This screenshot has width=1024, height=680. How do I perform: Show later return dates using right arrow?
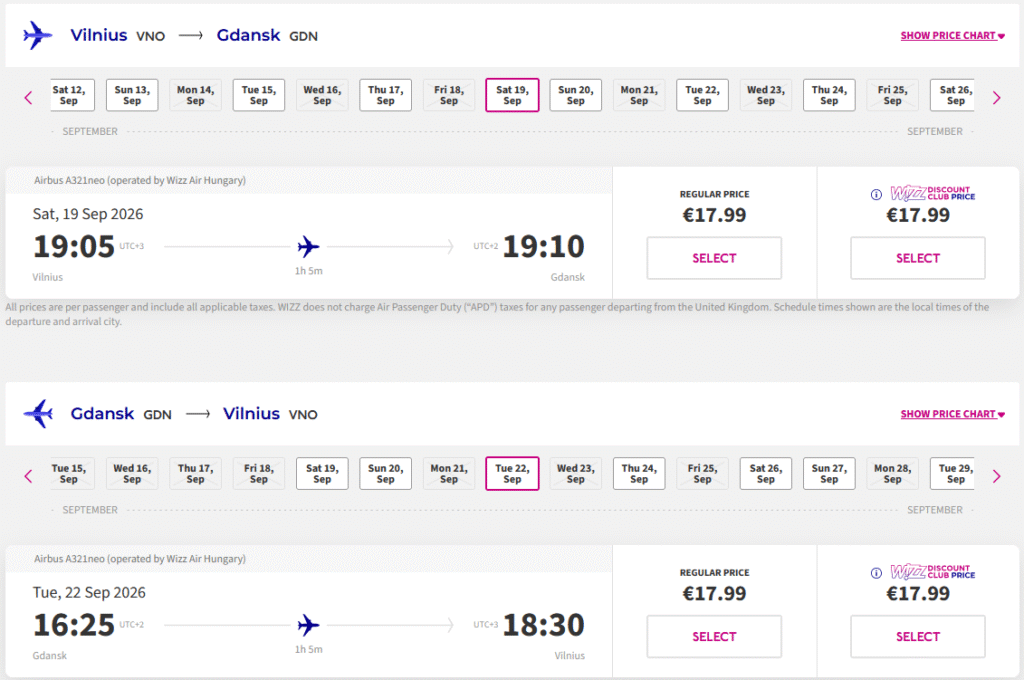click(x=996, y=476)
